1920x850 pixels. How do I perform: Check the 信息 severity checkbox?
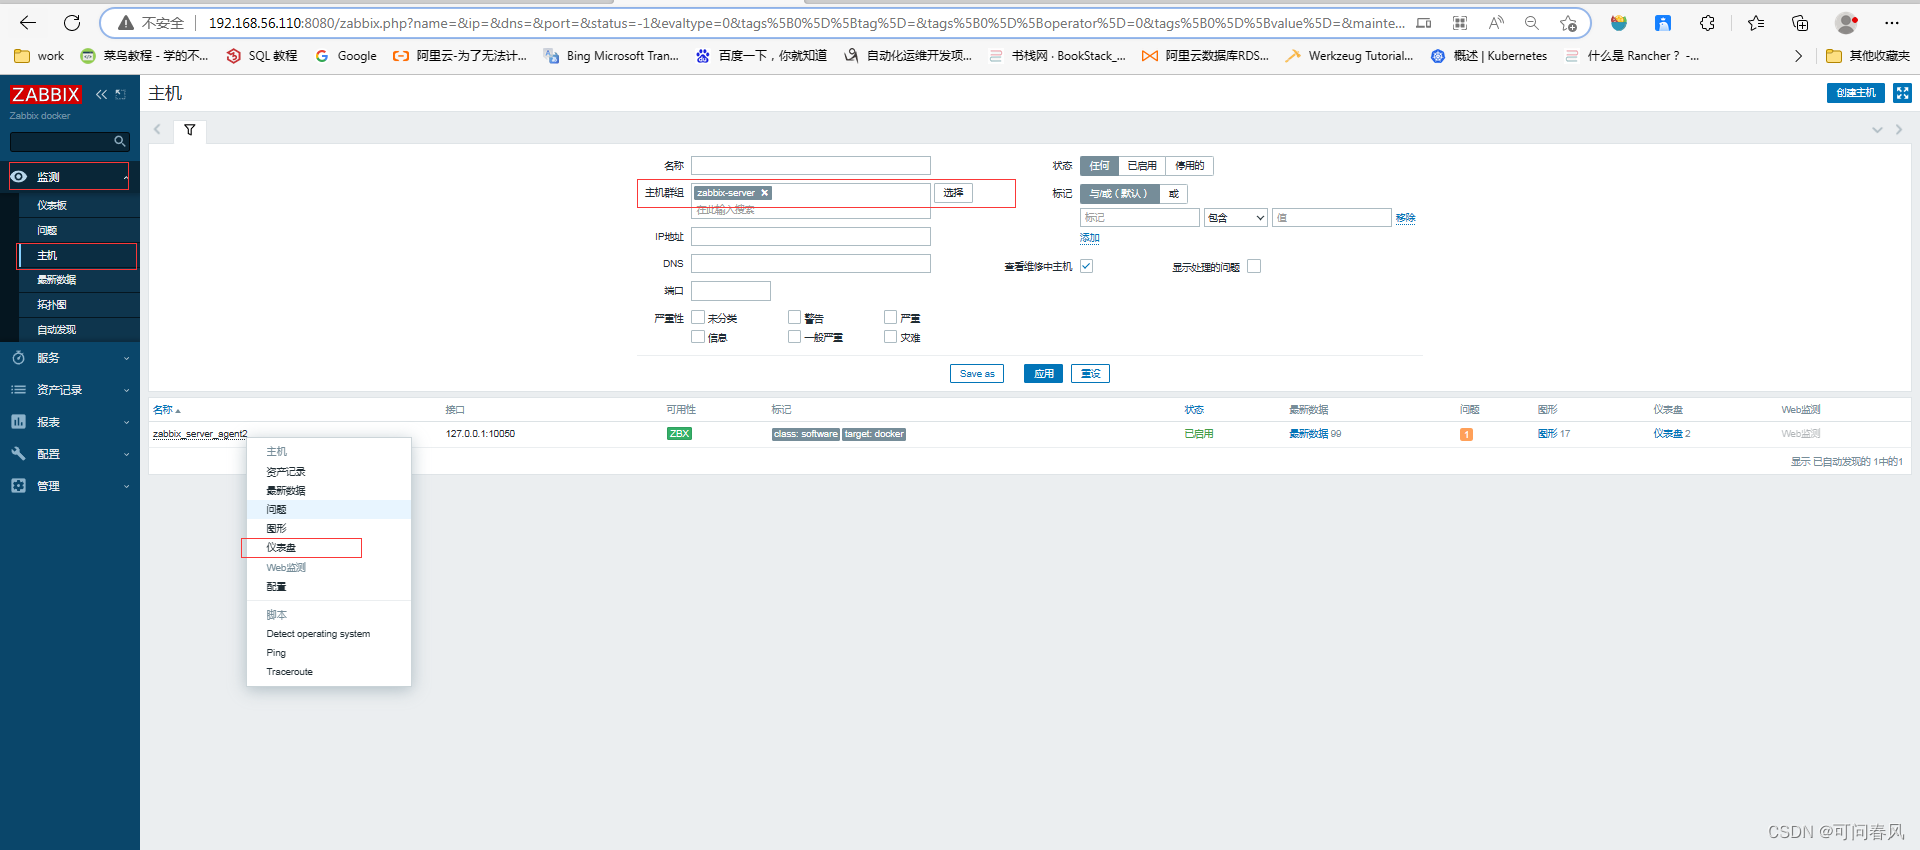tap(698, 337)
